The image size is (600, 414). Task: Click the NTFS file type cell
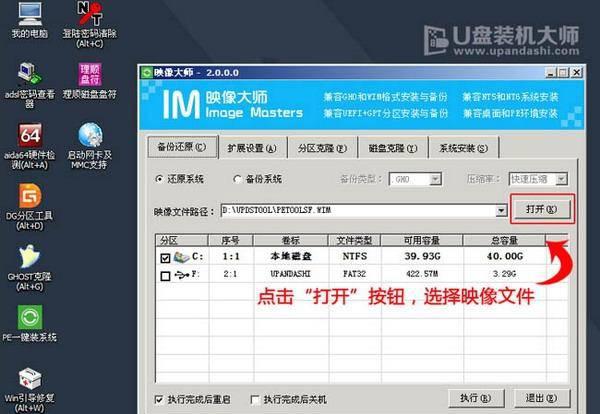click(355, 256)
